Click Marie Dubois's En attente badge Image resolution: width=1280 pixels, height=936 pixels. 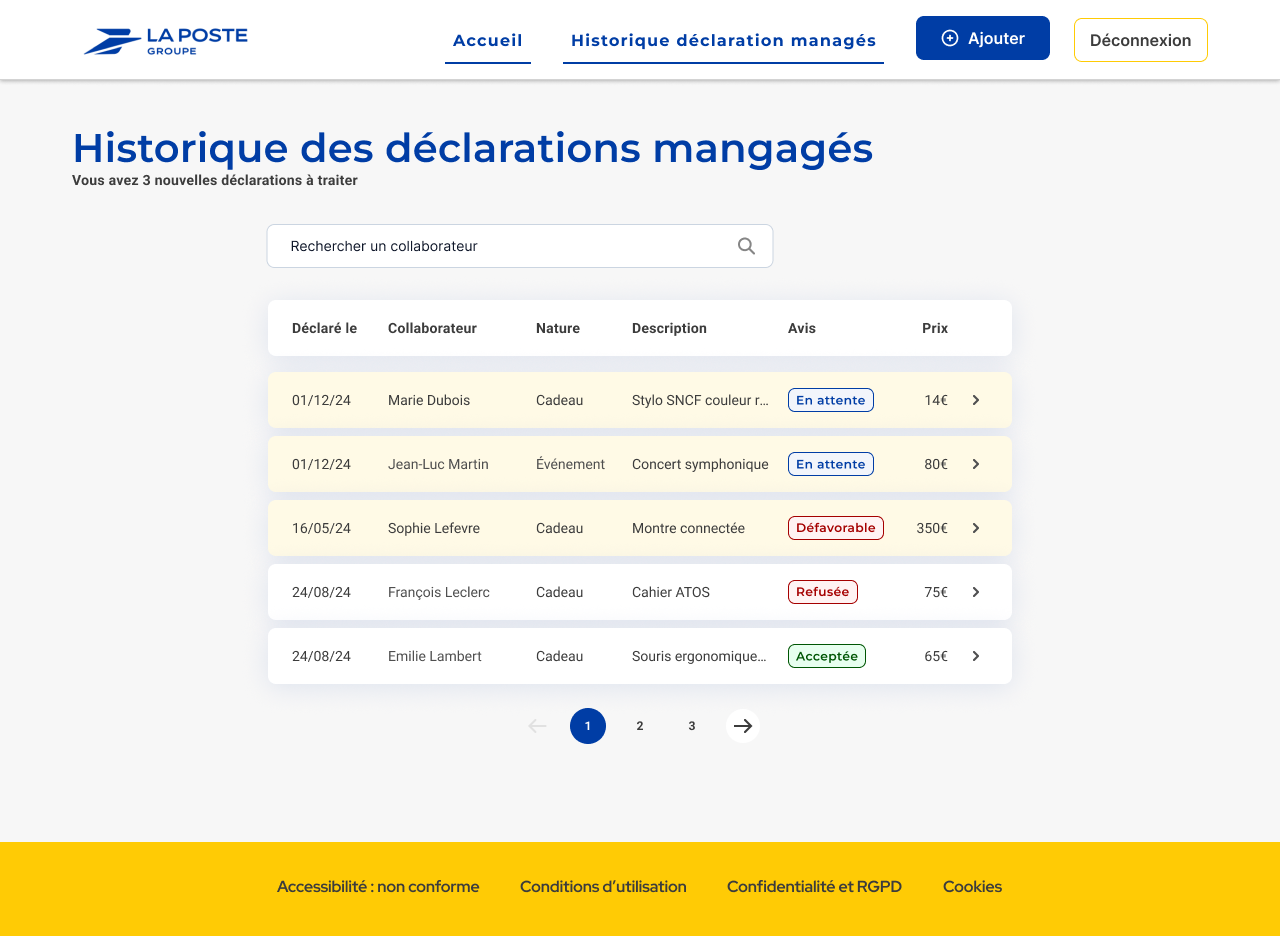pos(831,400)
